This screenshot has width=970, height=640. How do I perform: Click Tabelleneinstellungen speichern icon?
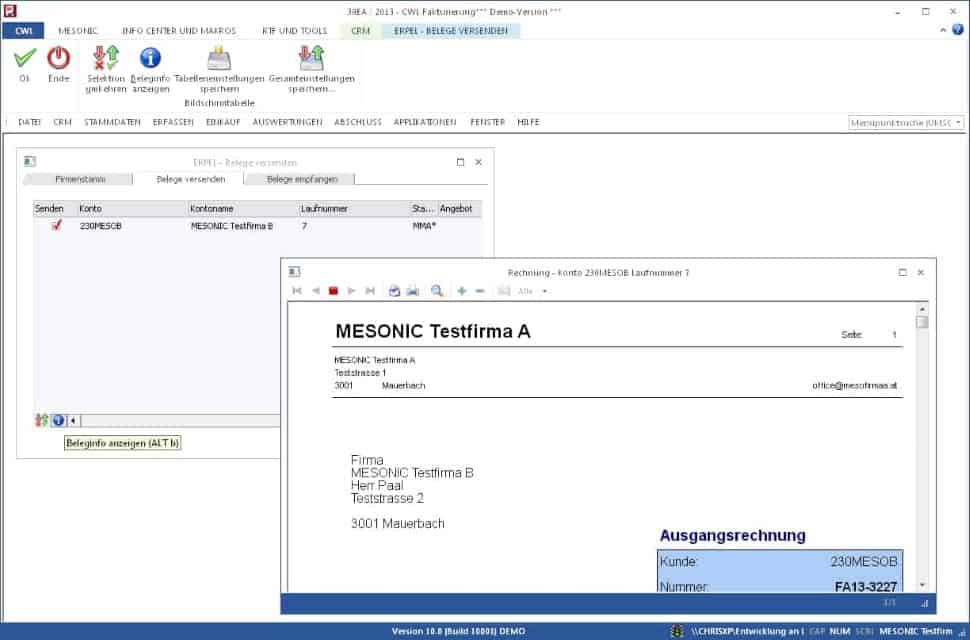(x=219, y=58)
